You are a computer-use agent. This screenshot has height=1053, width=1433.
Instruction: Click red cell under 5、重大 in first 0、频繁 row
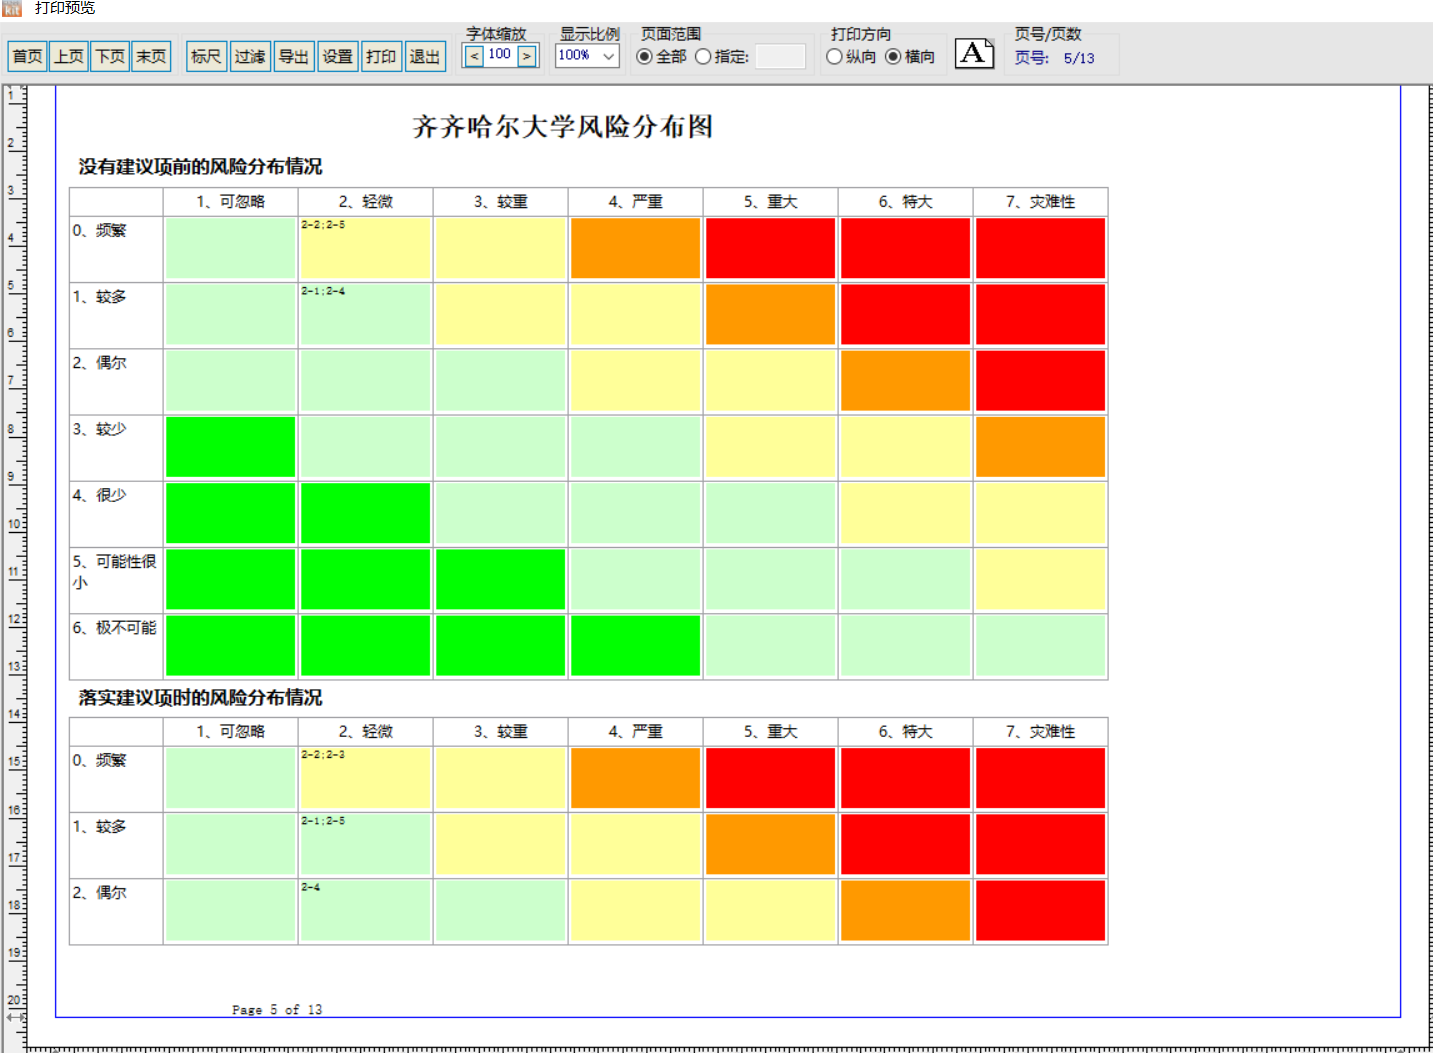770,249
